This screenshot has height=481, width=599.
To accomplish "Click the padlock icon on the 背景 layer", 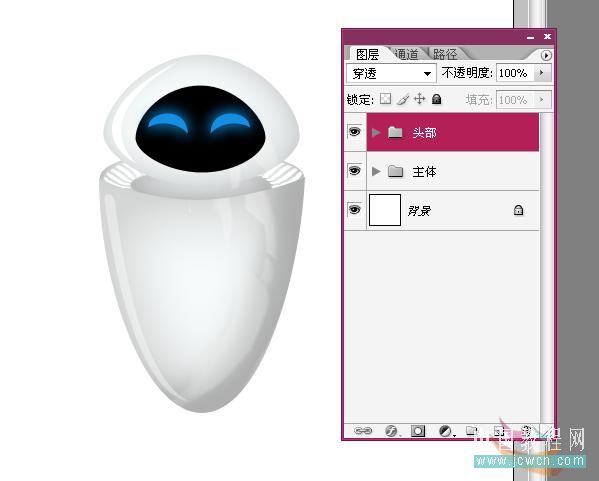I will coord(518,210).
